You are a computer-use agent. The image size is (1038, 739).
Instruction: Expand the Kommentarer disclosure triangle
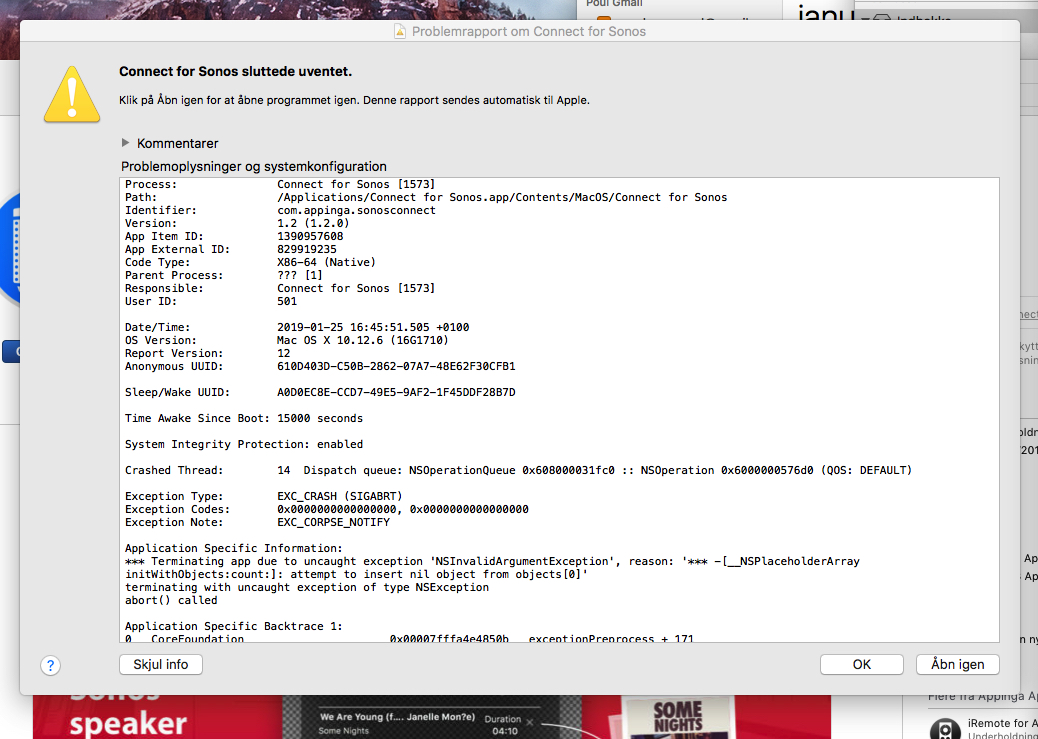[125, 143]
